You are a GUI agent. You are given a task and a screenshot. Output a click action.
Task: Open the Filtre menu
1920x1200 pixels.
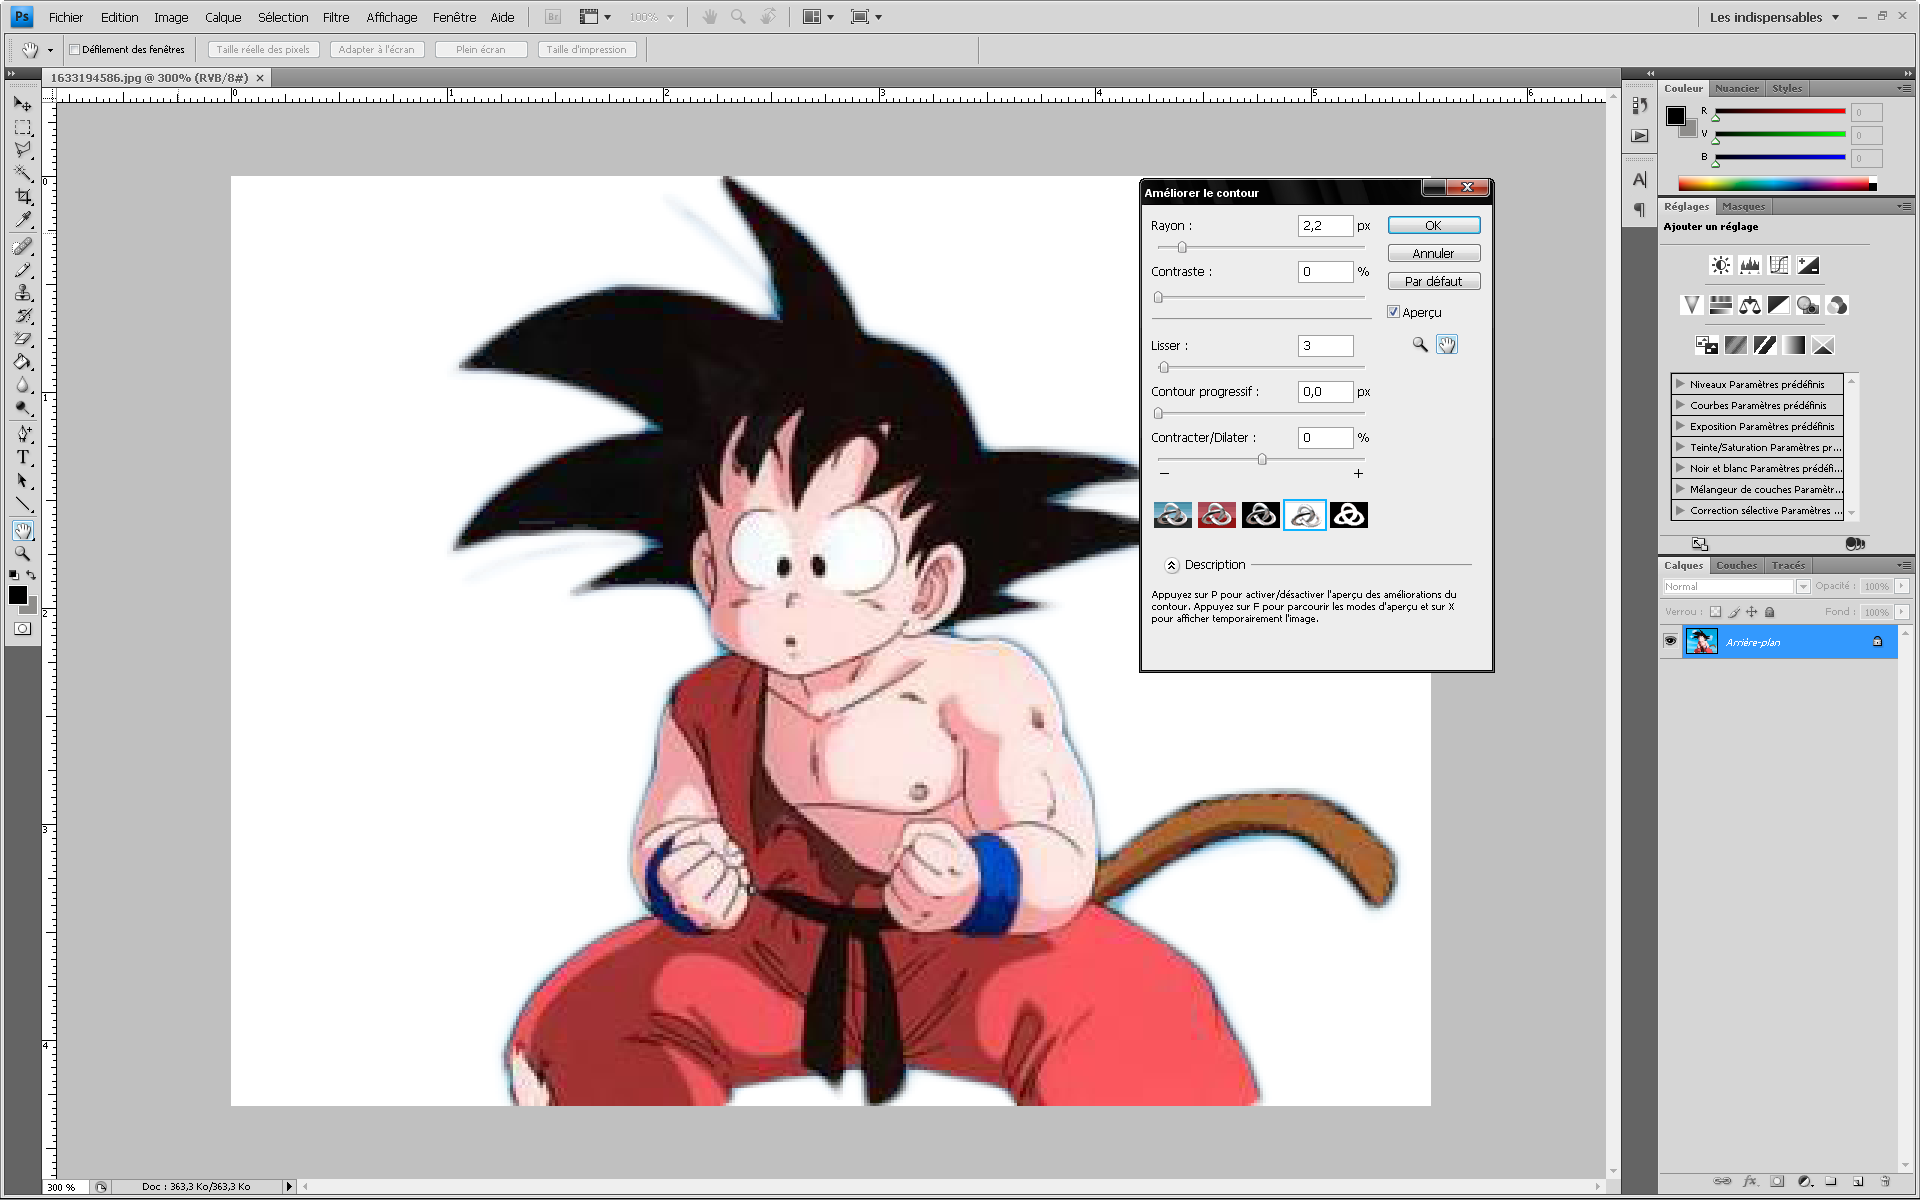[x=336, y=17]
